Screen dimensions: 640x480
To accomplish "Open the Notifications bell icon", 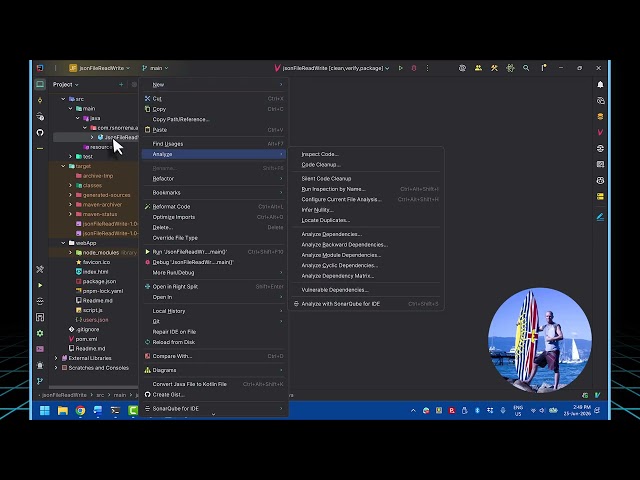I will coord(600,84).
